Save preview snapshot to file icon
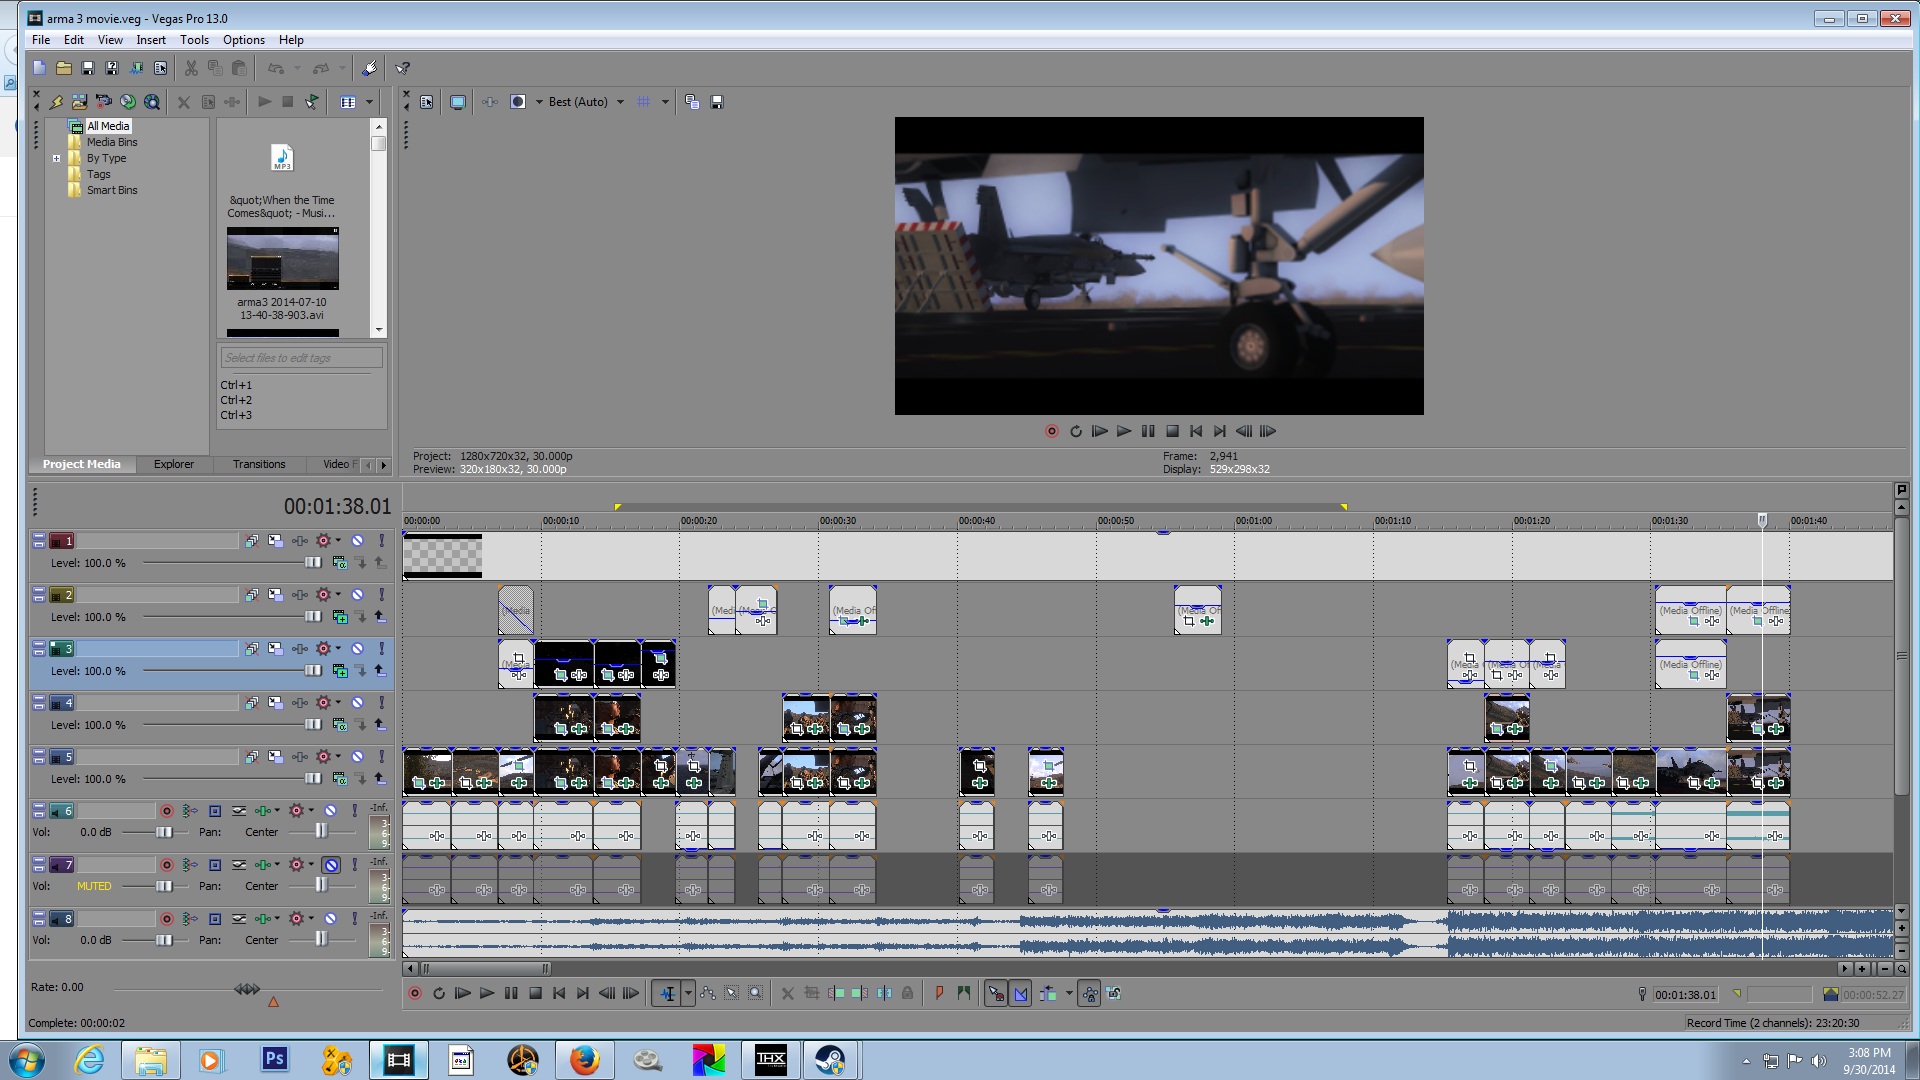The image size is (1920, 1080). coord(717,102)
